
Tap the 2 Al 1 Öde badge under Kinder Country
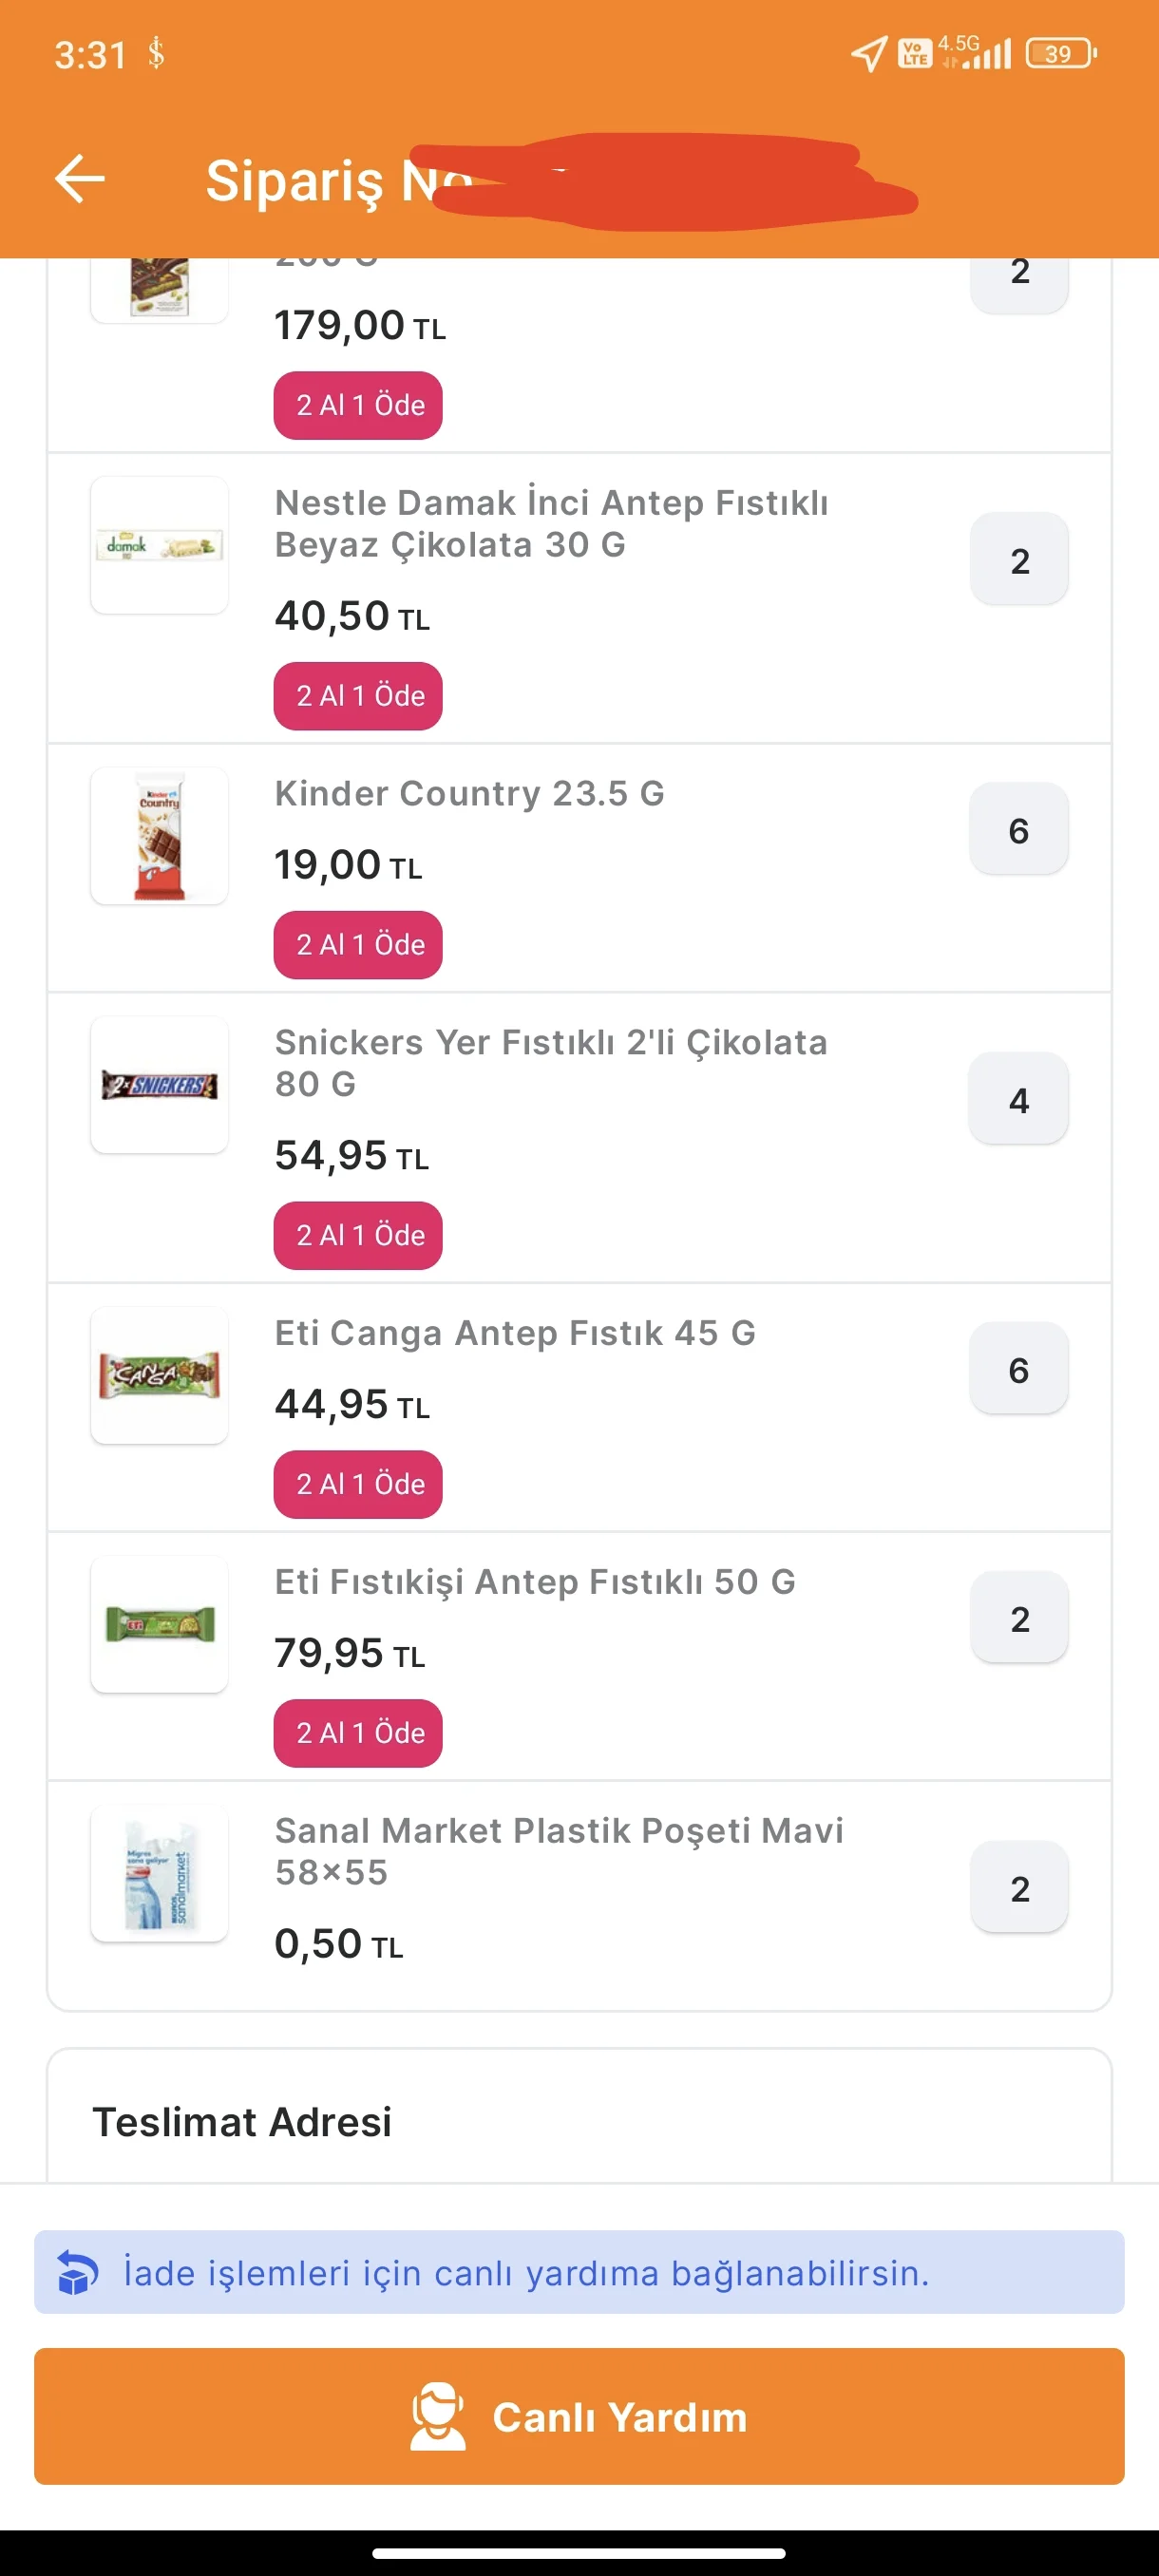coord(358,944)
